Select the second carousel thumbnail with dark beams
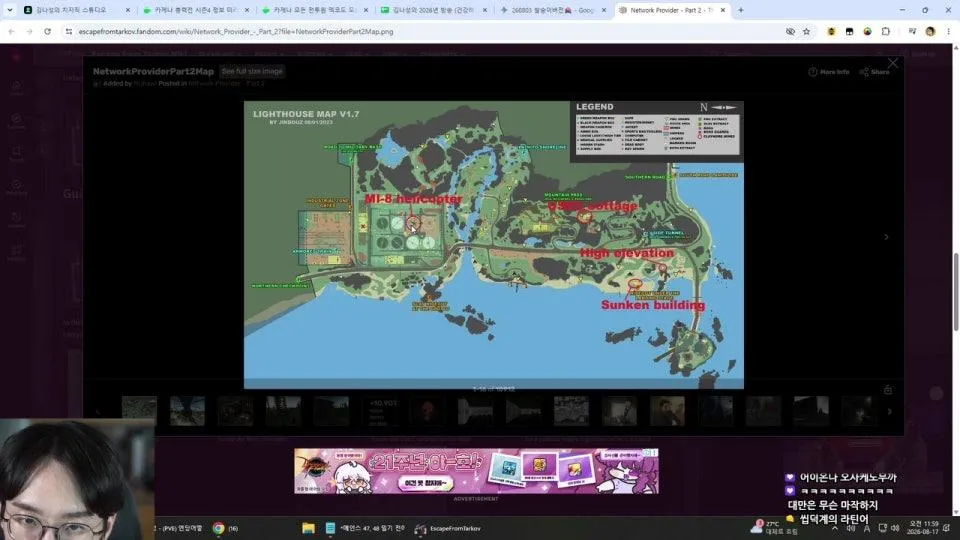Image resolution: width=960 pixels, height=540 pixels. click(187, 411)
